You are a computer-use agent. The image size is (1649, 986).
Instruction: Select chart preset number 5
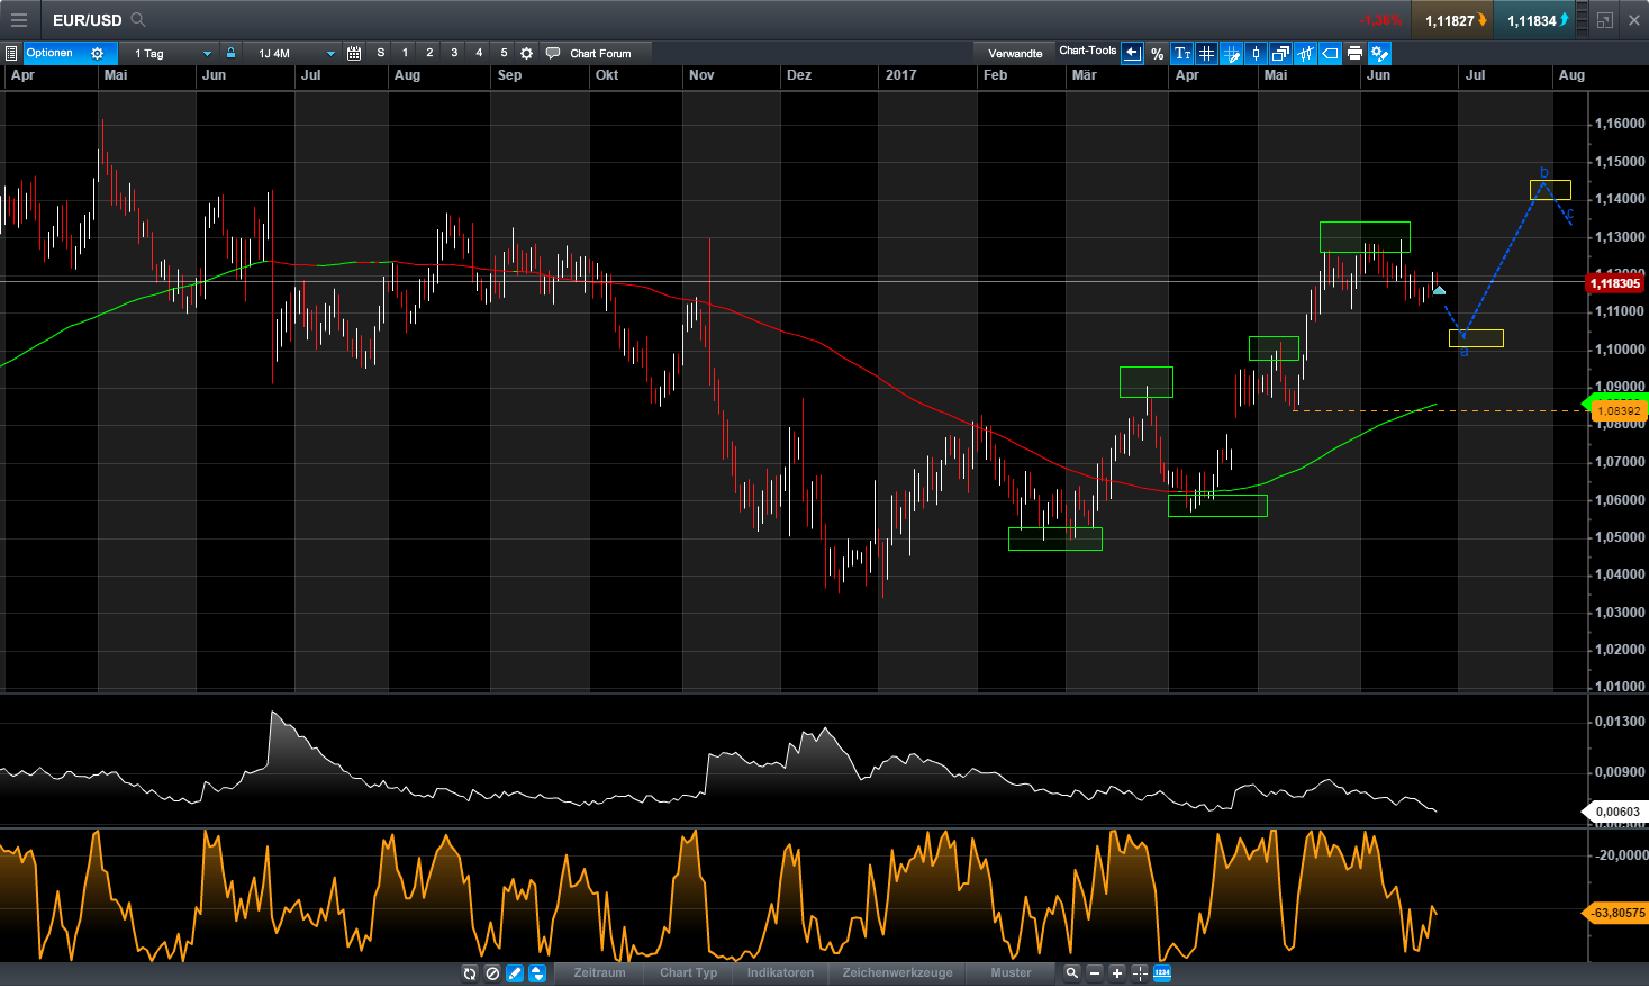pos(503,53)
